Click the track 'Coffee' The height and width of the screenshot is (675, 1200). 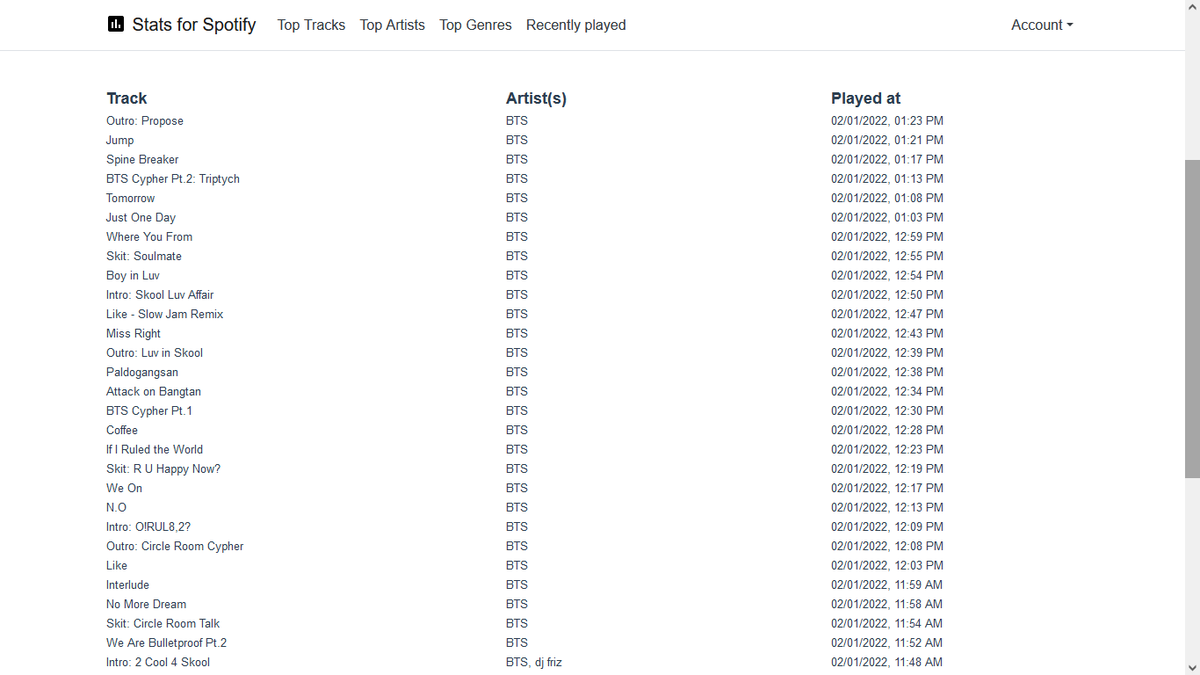pyautogui.click(x=122, y=430)
